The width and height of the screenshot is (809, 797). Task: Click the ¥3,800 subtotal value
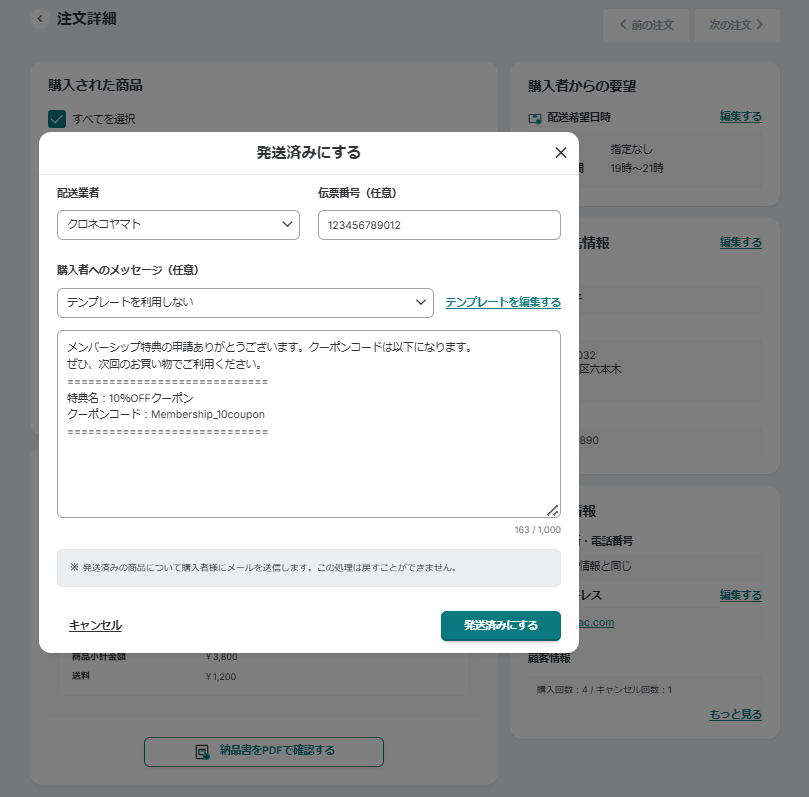(x=221, y=657)
